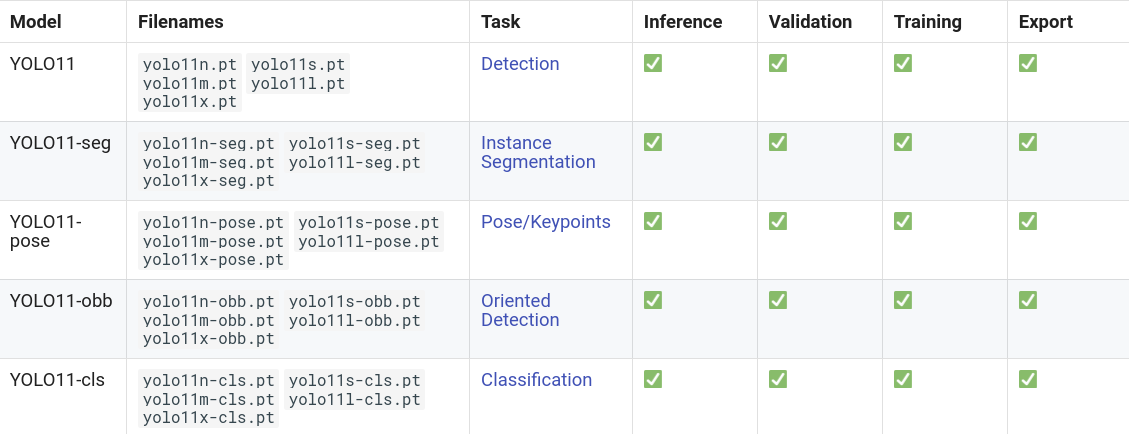Follow the Pose/Keypoints link
This screenshot has height=434, width=1129.
point(546,222)
